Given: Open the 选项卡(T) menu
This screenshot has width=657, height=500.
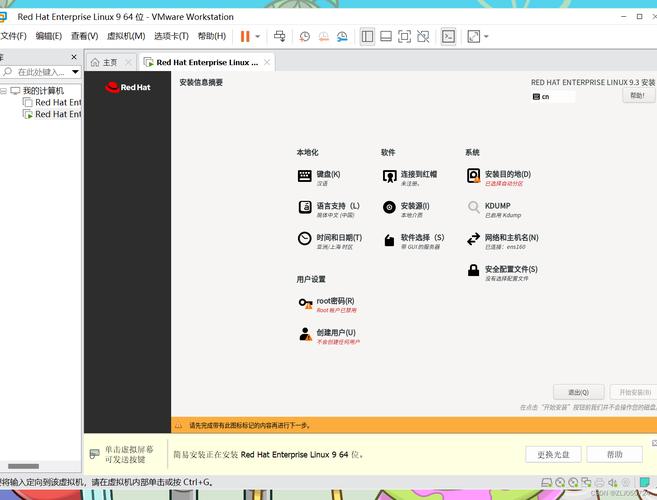Looking at the screenshot, I should pyautogui.click(x=171, y=36).
